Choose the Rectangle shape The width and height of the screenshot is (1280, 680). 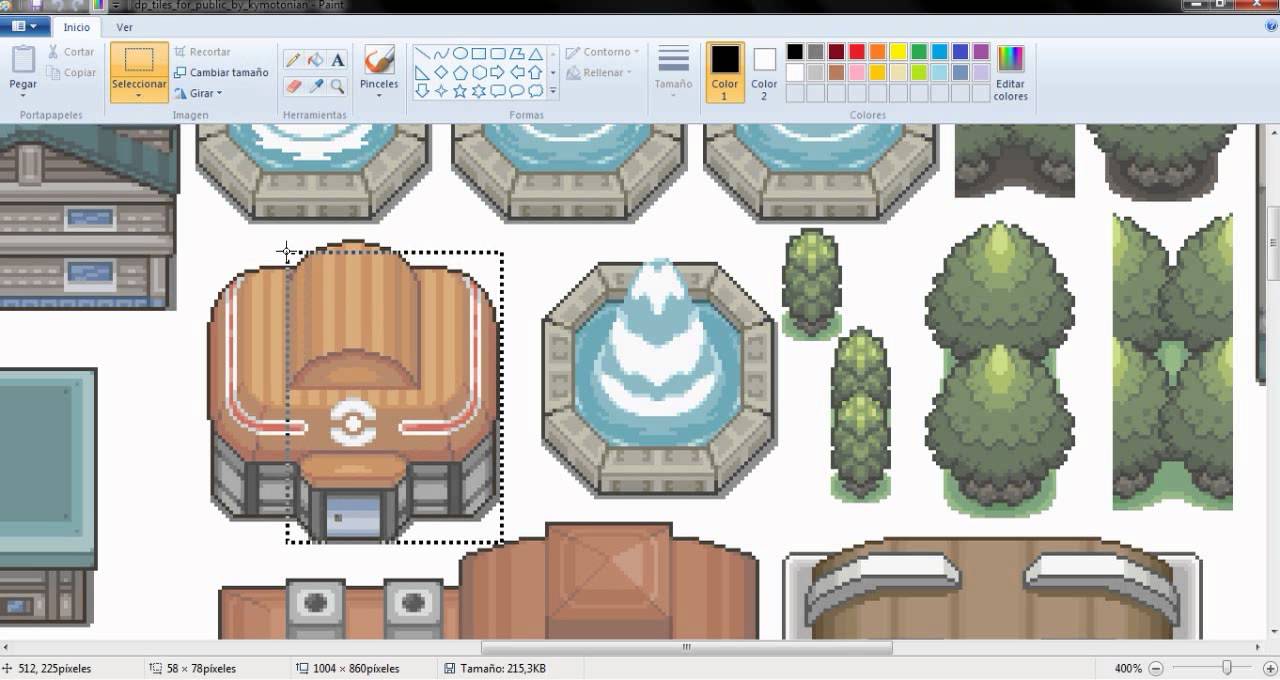[479, 54]
